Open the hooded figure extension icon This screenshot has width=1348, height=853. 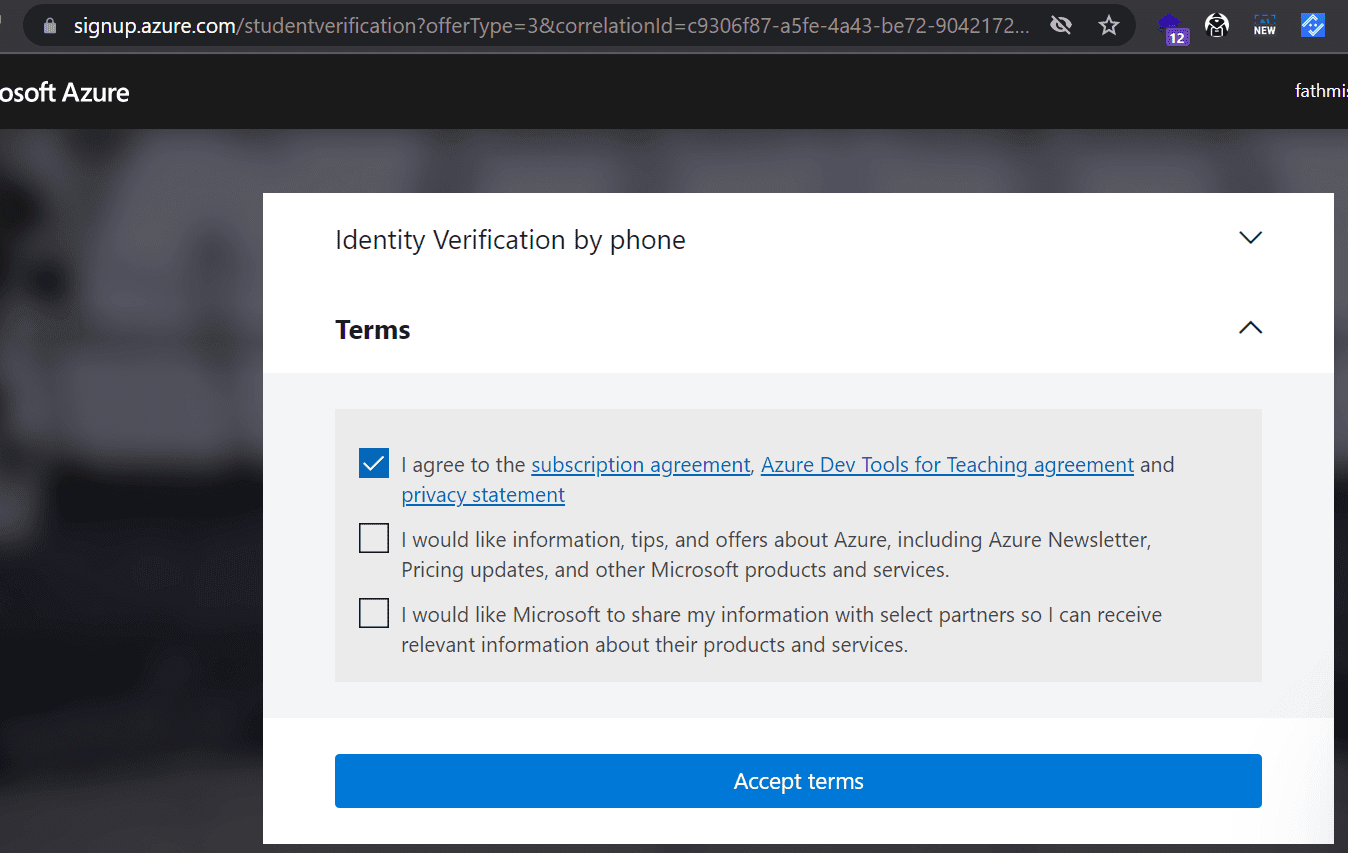1217,26
